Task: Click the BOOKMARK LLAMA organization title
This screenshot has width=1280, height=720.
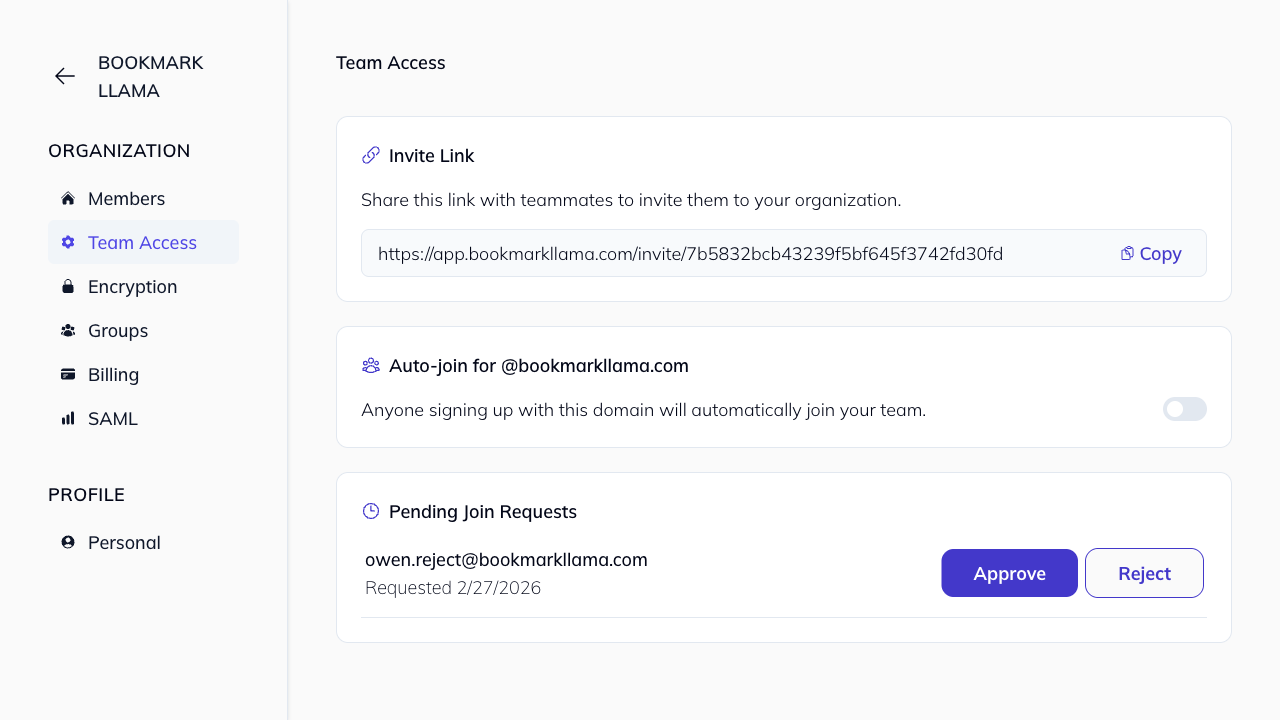Action: tap(150, 76)
